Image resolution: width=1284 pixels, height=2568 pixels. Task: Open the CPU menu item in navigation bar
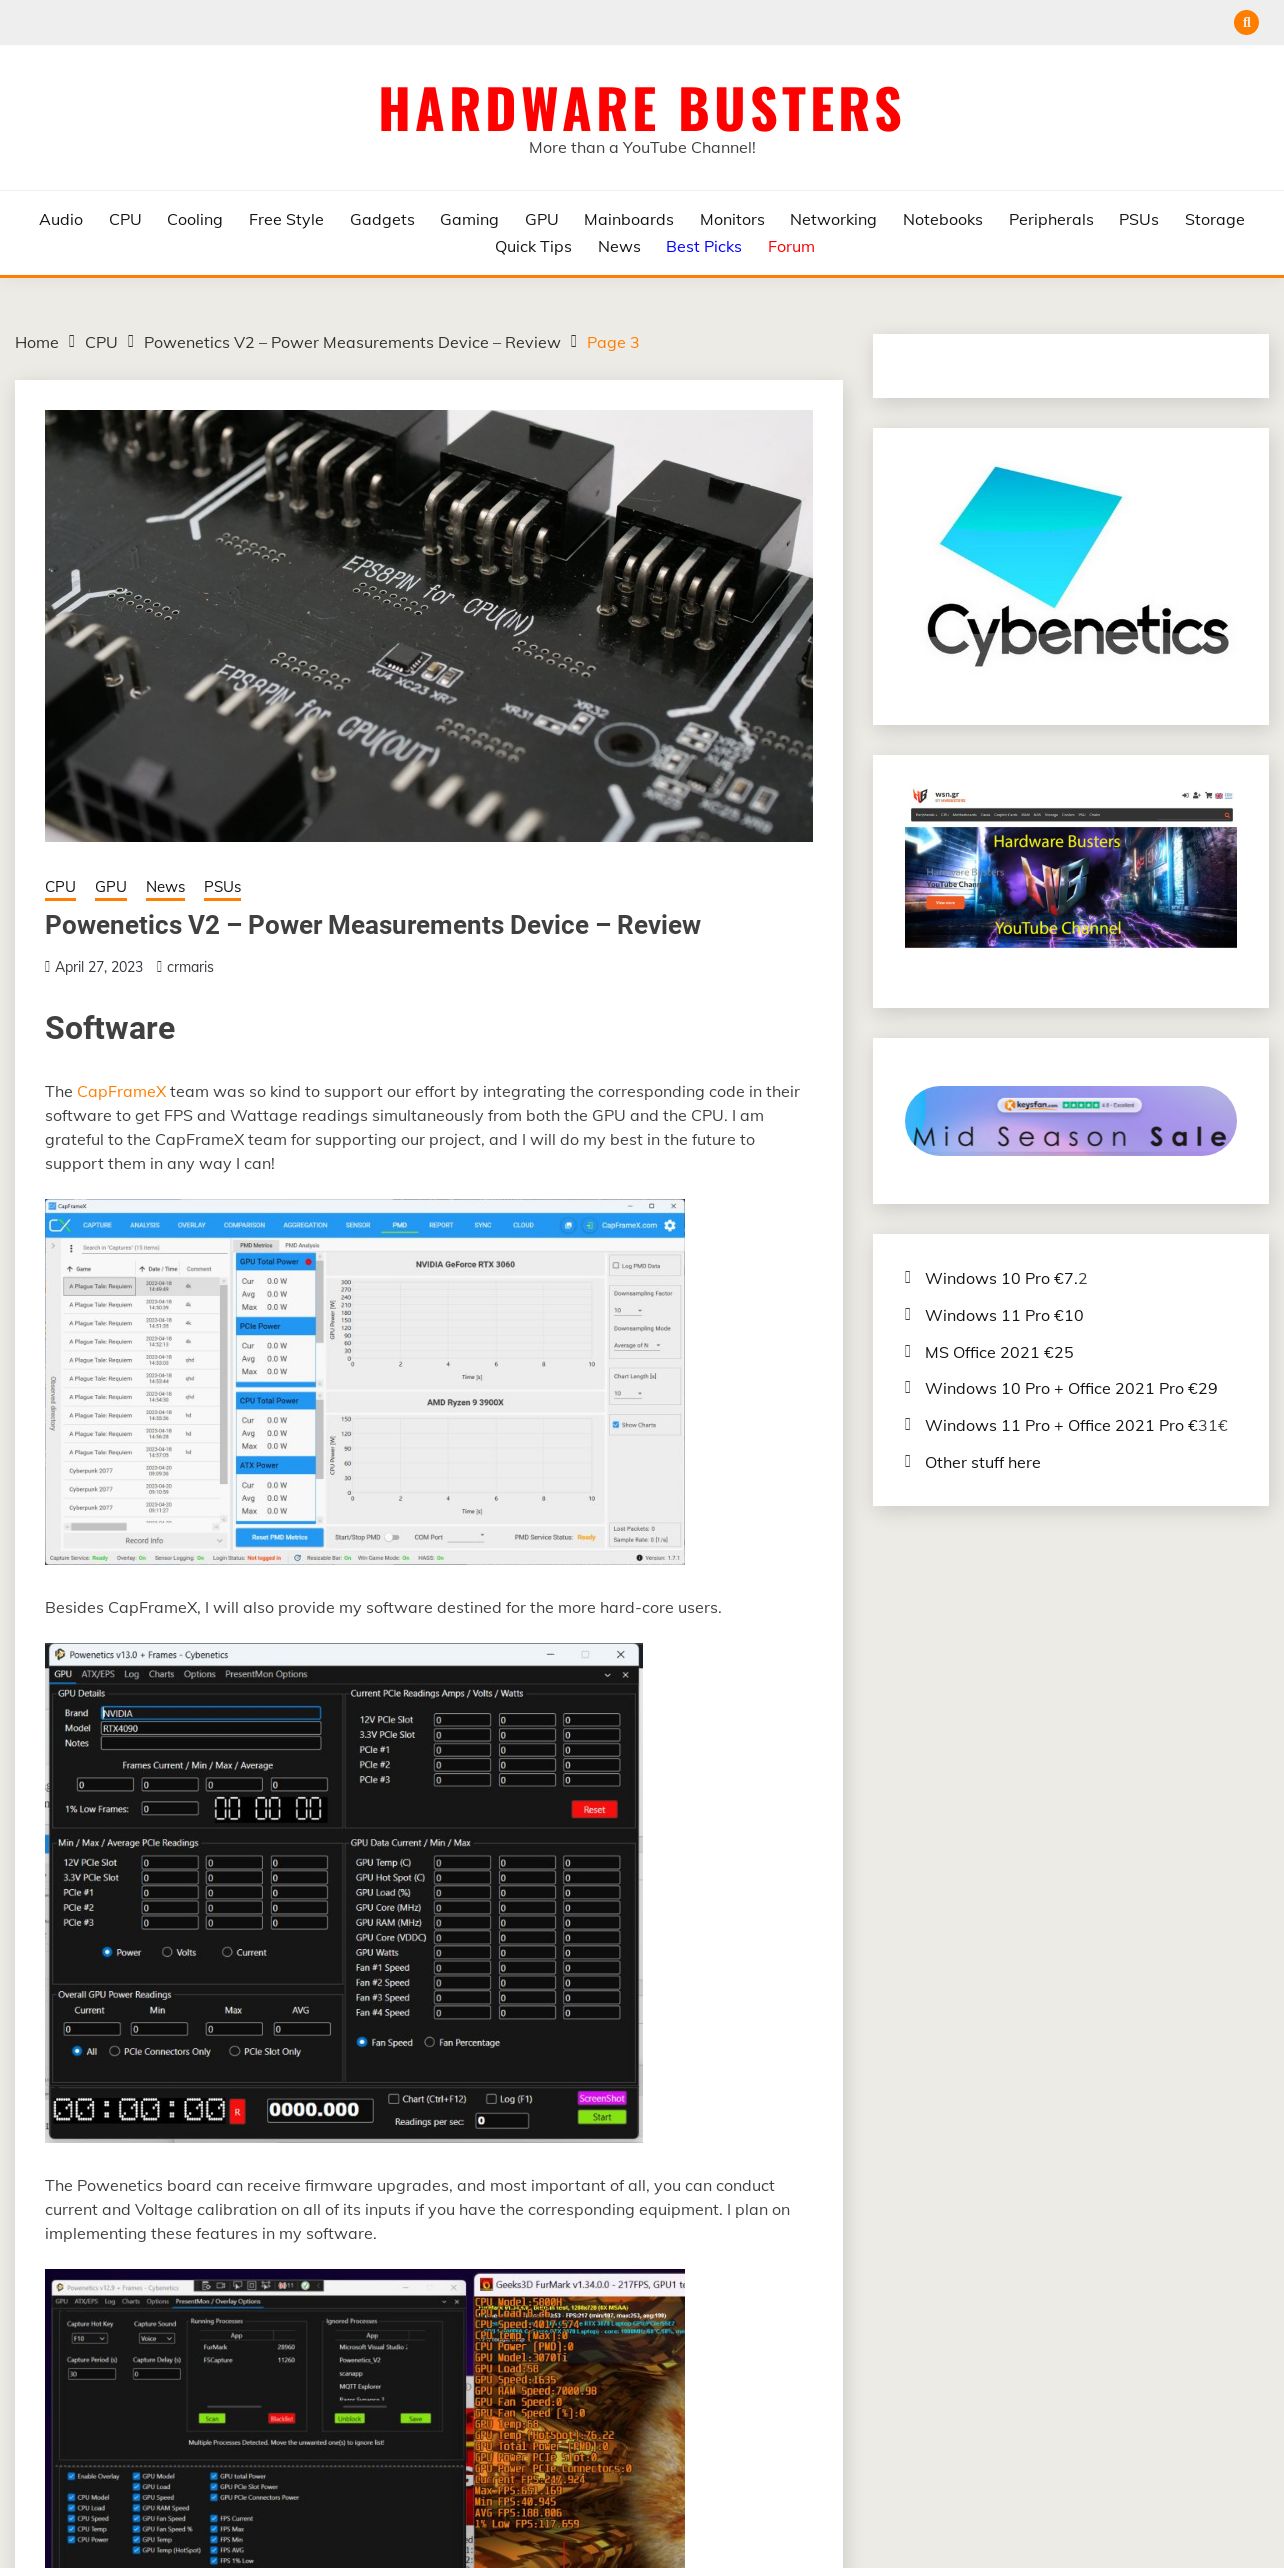tap(125, 219)
